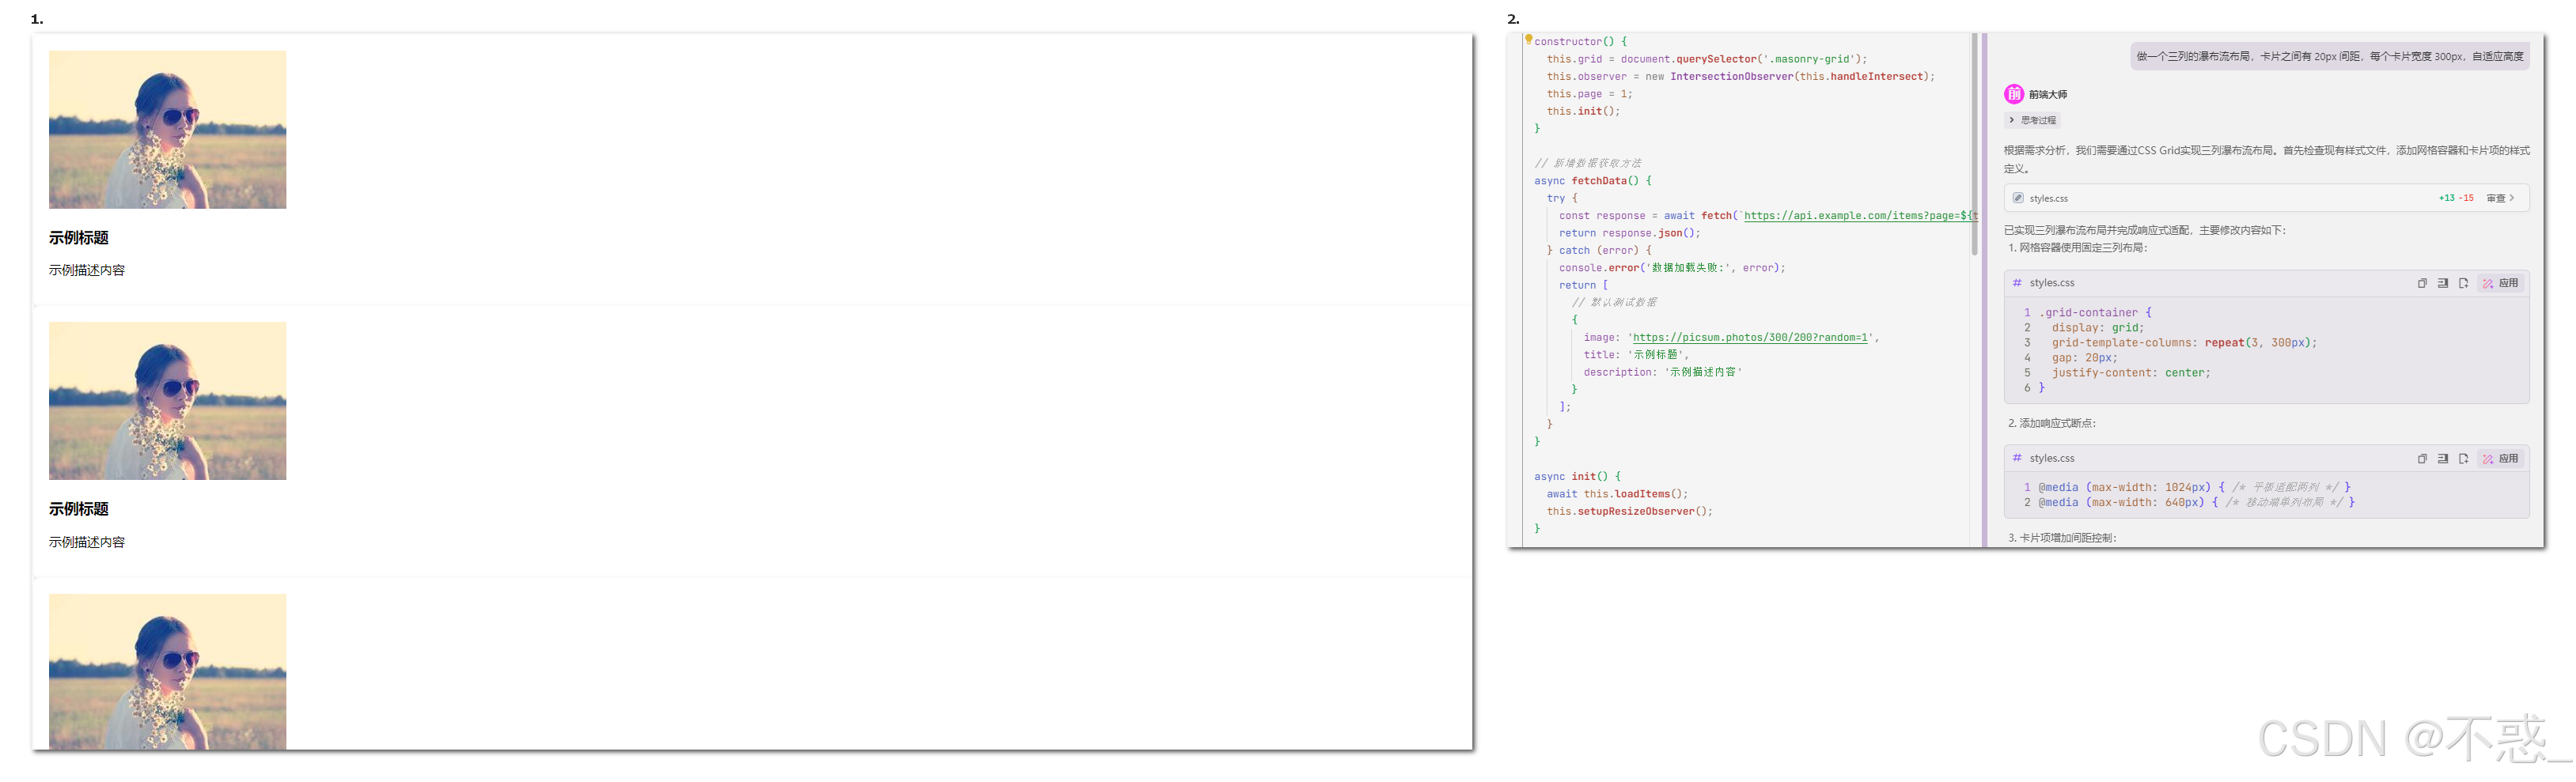Click the console.error '数据加载失败' line
2576x782 pixels.
[1672, 268]
